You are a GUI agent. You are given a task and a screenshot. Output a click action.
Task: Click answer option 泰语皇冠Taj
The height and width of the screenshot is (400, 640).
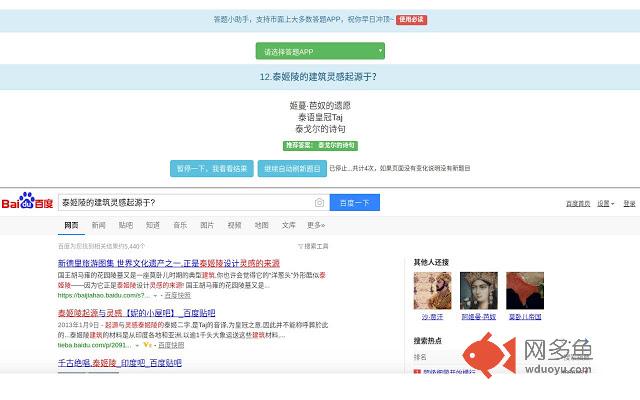click(320, 118)
